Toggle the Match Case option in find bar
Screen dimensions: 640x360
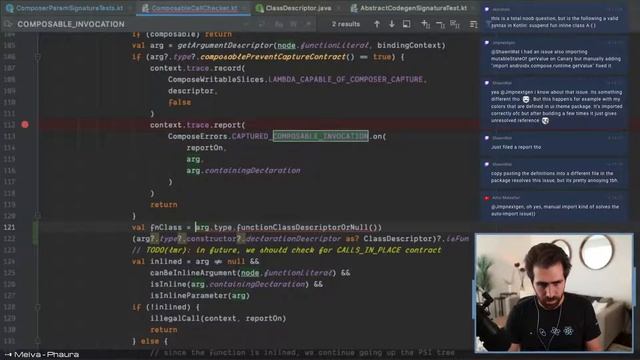279,24
